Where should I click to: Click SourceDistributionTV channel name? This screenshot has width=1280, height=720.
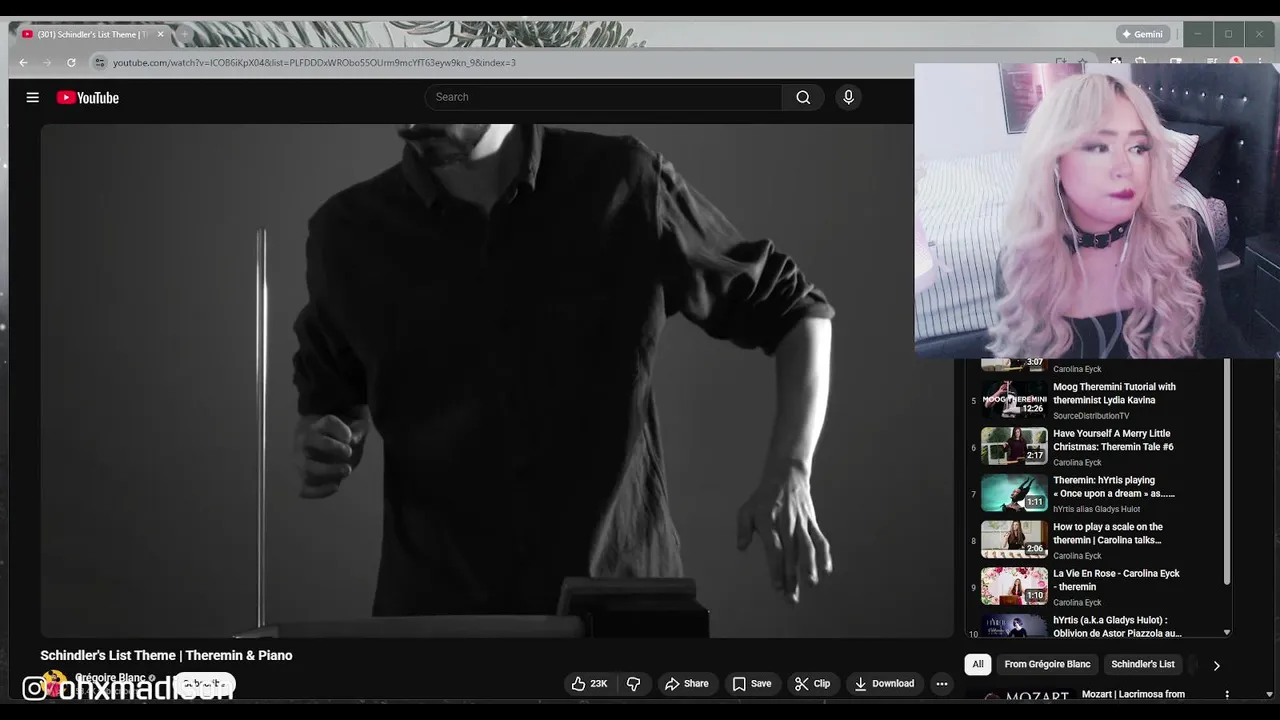[x=1091, y=416]
